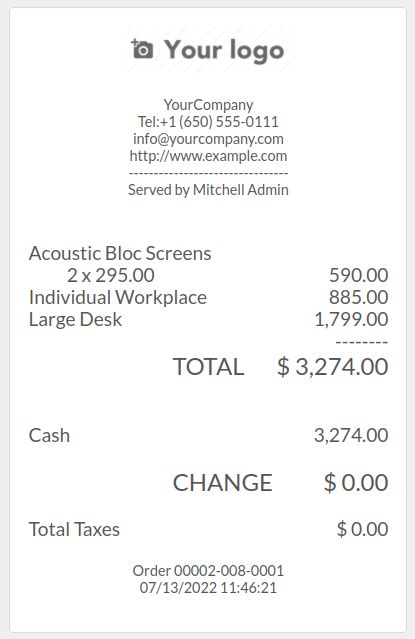415x639 pixels.
Task: Click the camera icon in the logo
Action: click(142, 49)
